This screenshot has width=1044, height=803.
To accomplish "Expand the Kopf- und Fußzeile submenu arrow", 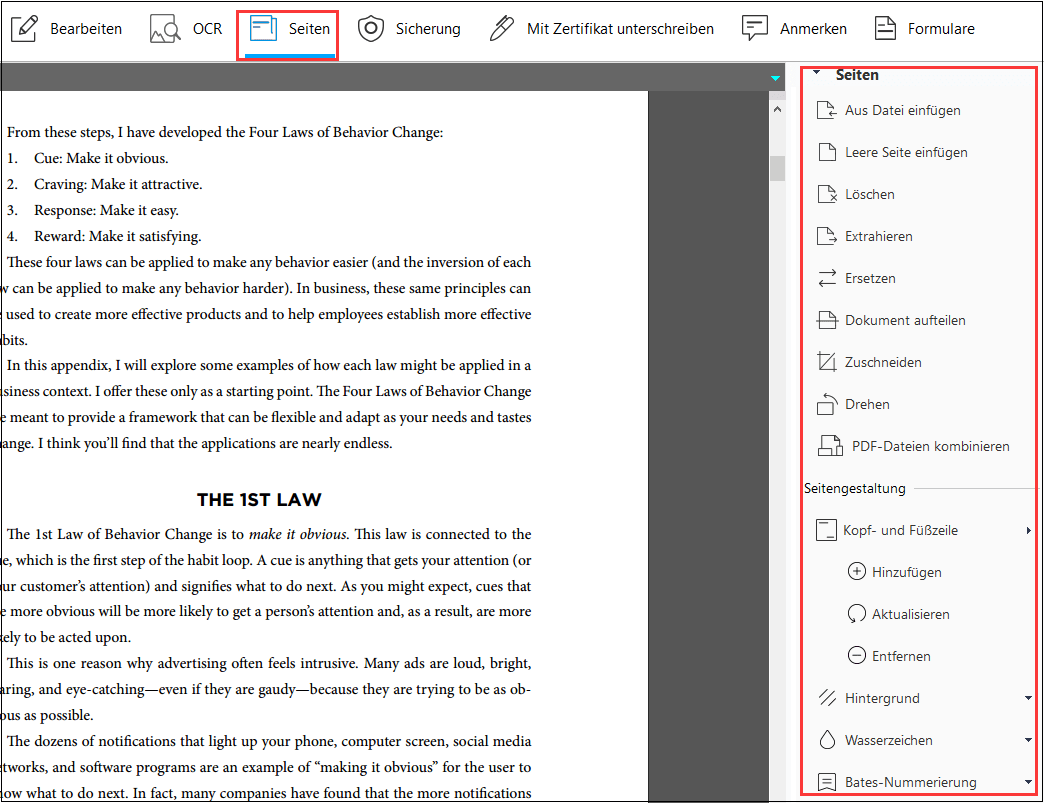I will 1029,531.
